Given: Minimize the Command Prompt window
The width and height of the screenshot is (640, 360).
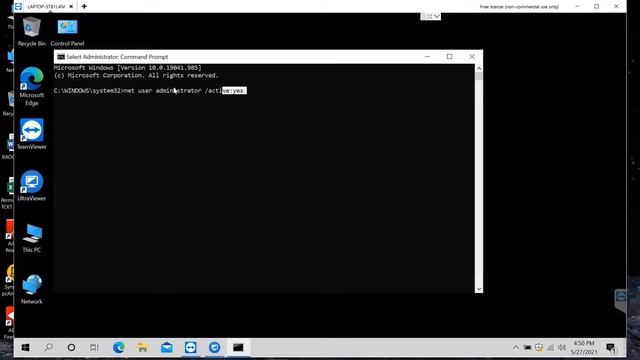Looking at the screenshot, I should pos(427,57).
